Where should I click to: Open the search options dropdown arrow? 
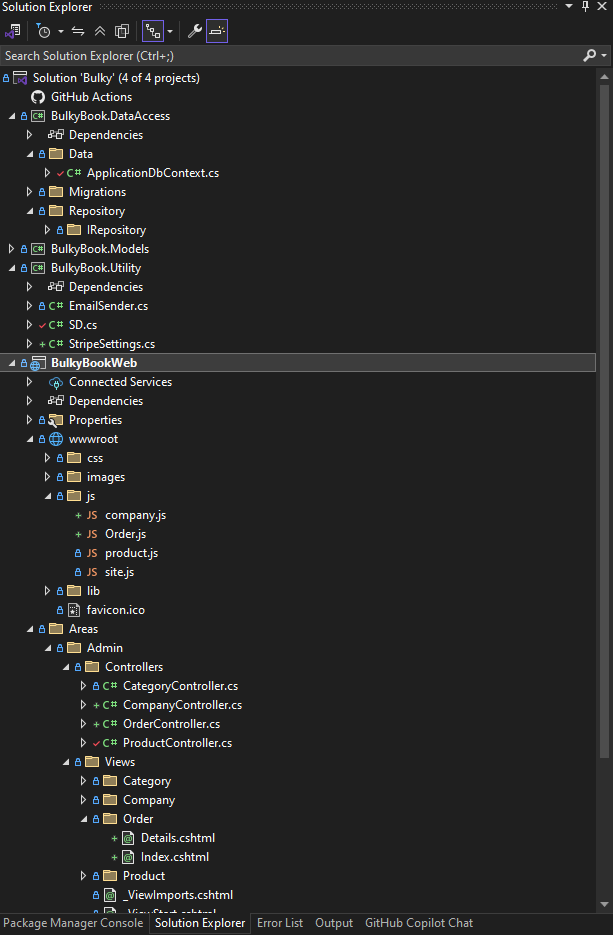click(604, 55)
